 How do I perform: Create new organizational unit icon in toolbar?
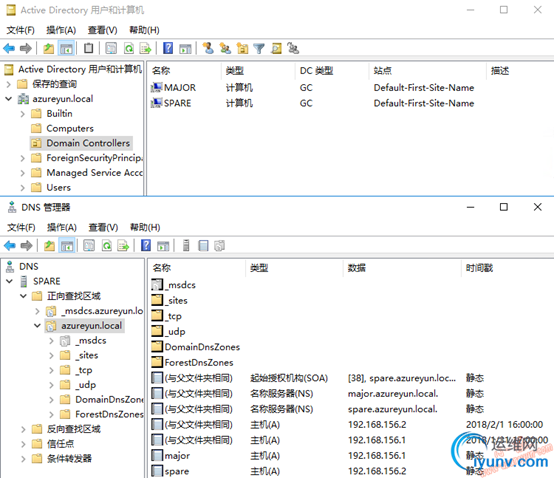pyautogui.click(x=242, y=48)
